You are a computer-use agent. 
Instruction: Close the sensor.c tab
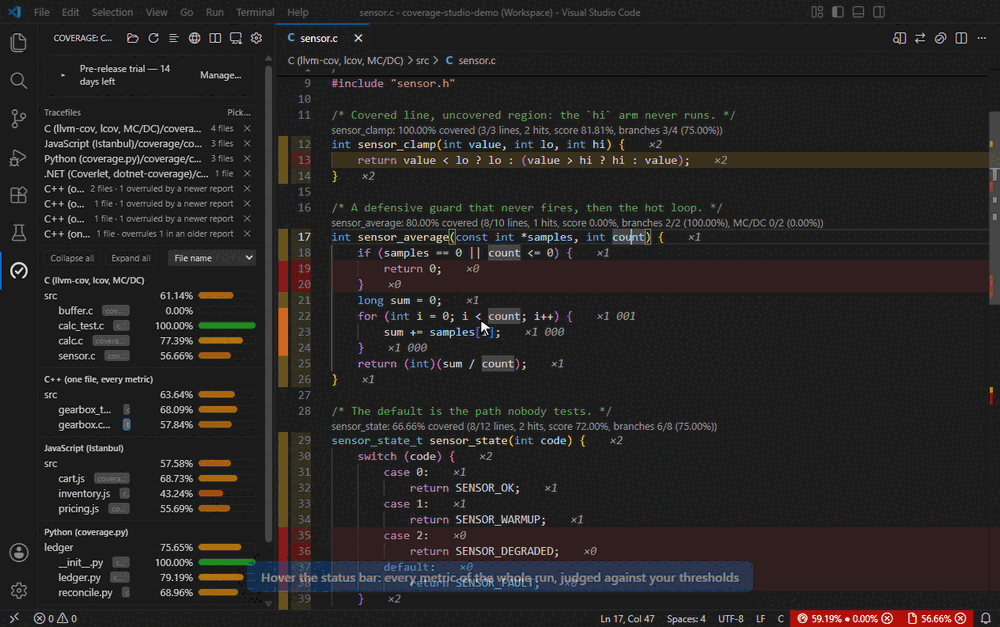click(x=358, y=38)
